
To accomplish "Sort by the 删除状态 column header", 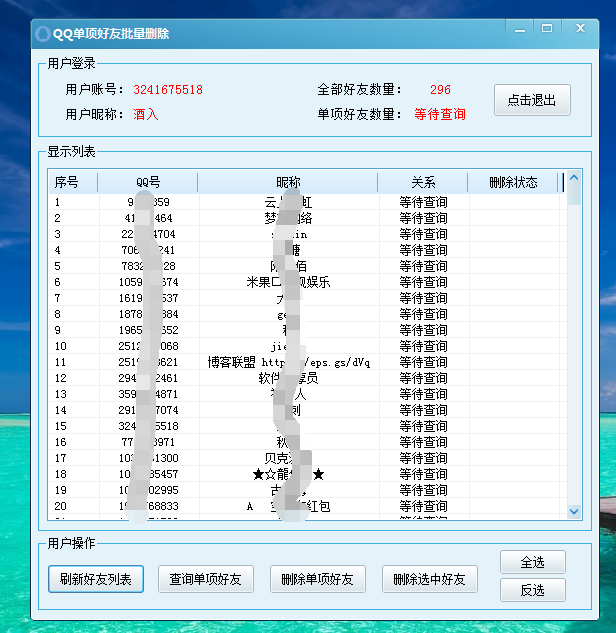I will (513, 182).
